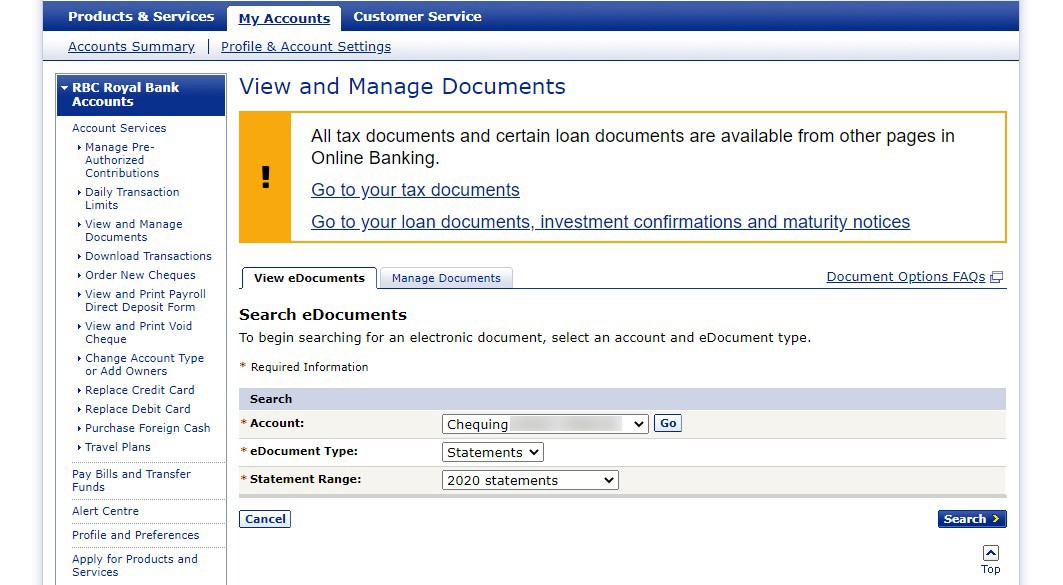Open Go to your tax documents link
The height and width of the screenshot is (585, 1063).
coord(416,190)
